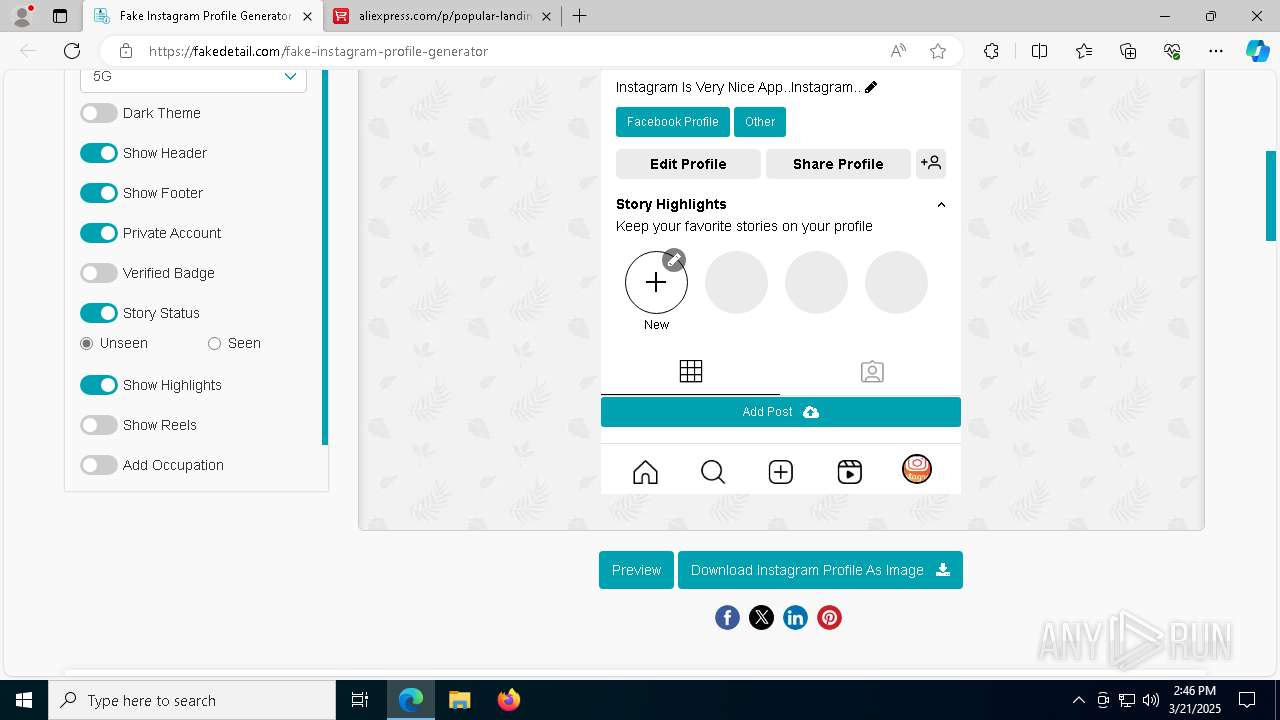Turn off Story Status toggle
Image resolution: width=1280 pixels, height=720 pixels.
[99, 313]
